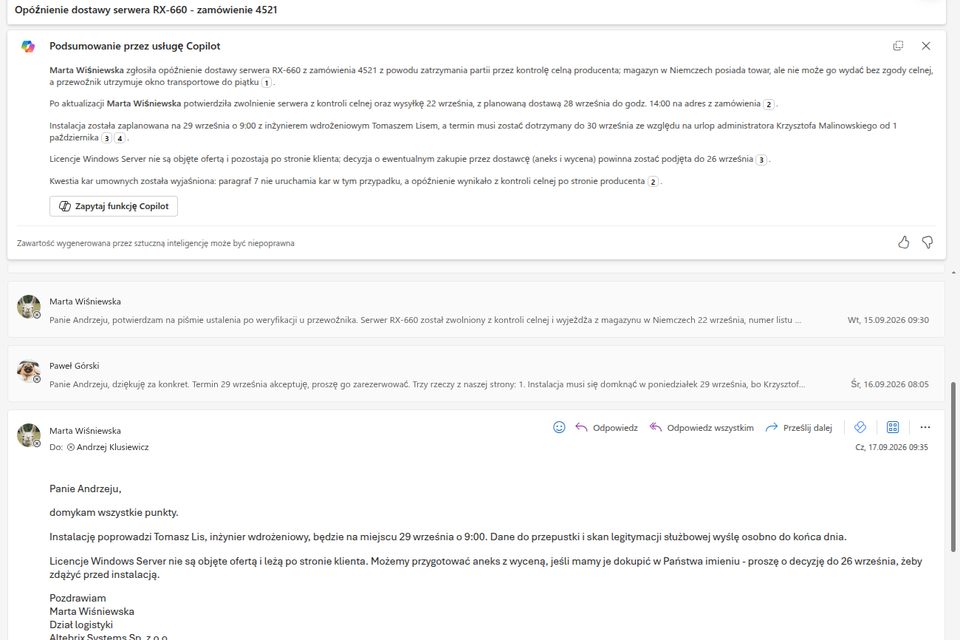Click Zapytaj funkcję Copilot button
The image size is (960, 640).
pos(114,206)
